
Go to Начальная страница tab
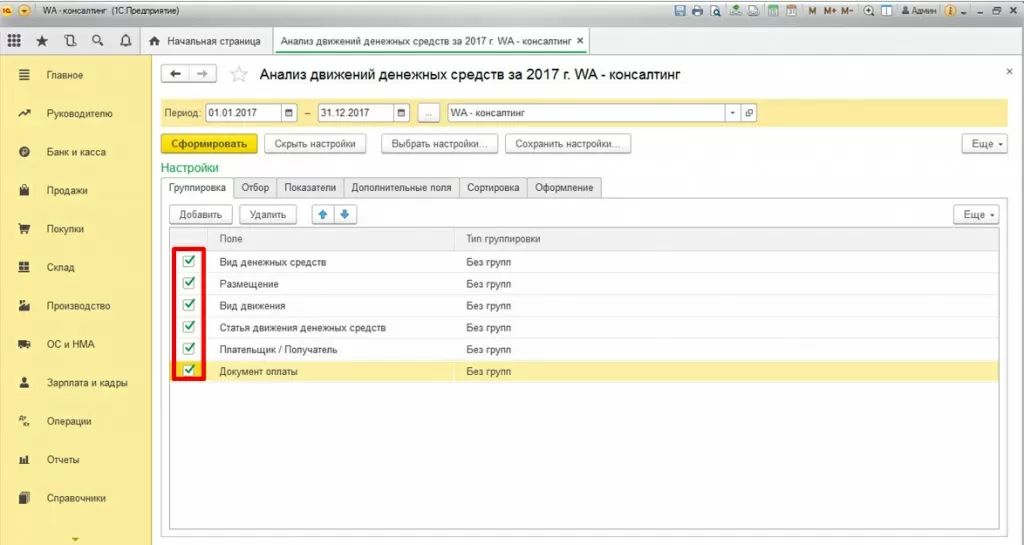point(206,40)
